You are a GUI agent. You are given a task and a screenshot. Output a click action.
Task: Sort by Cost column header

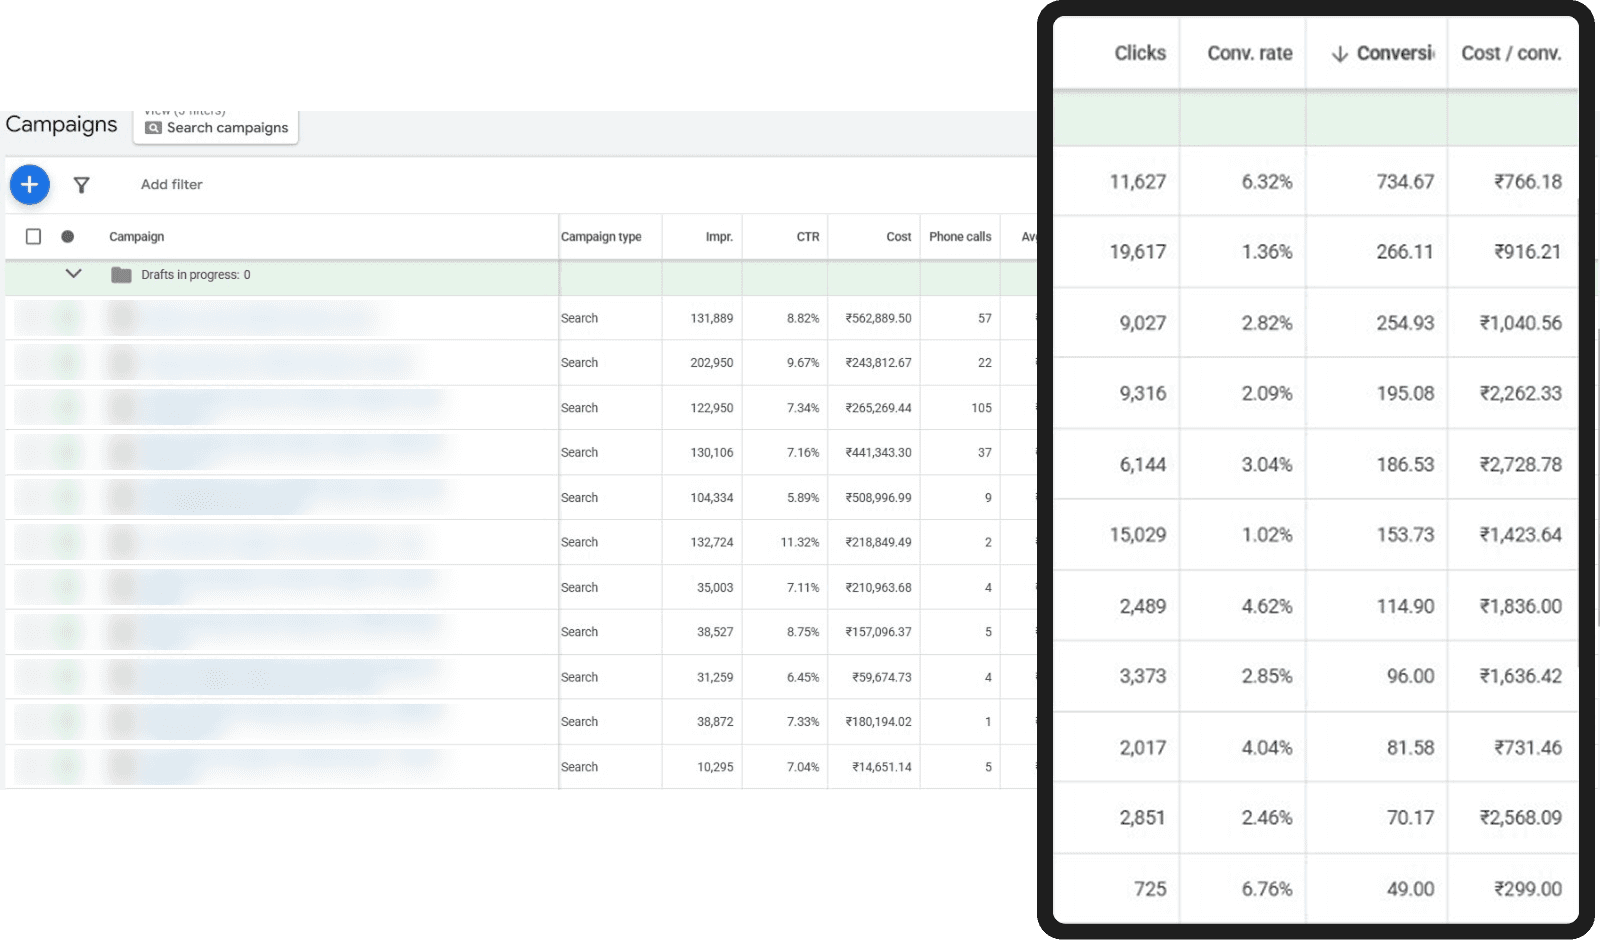coord(899,237)
